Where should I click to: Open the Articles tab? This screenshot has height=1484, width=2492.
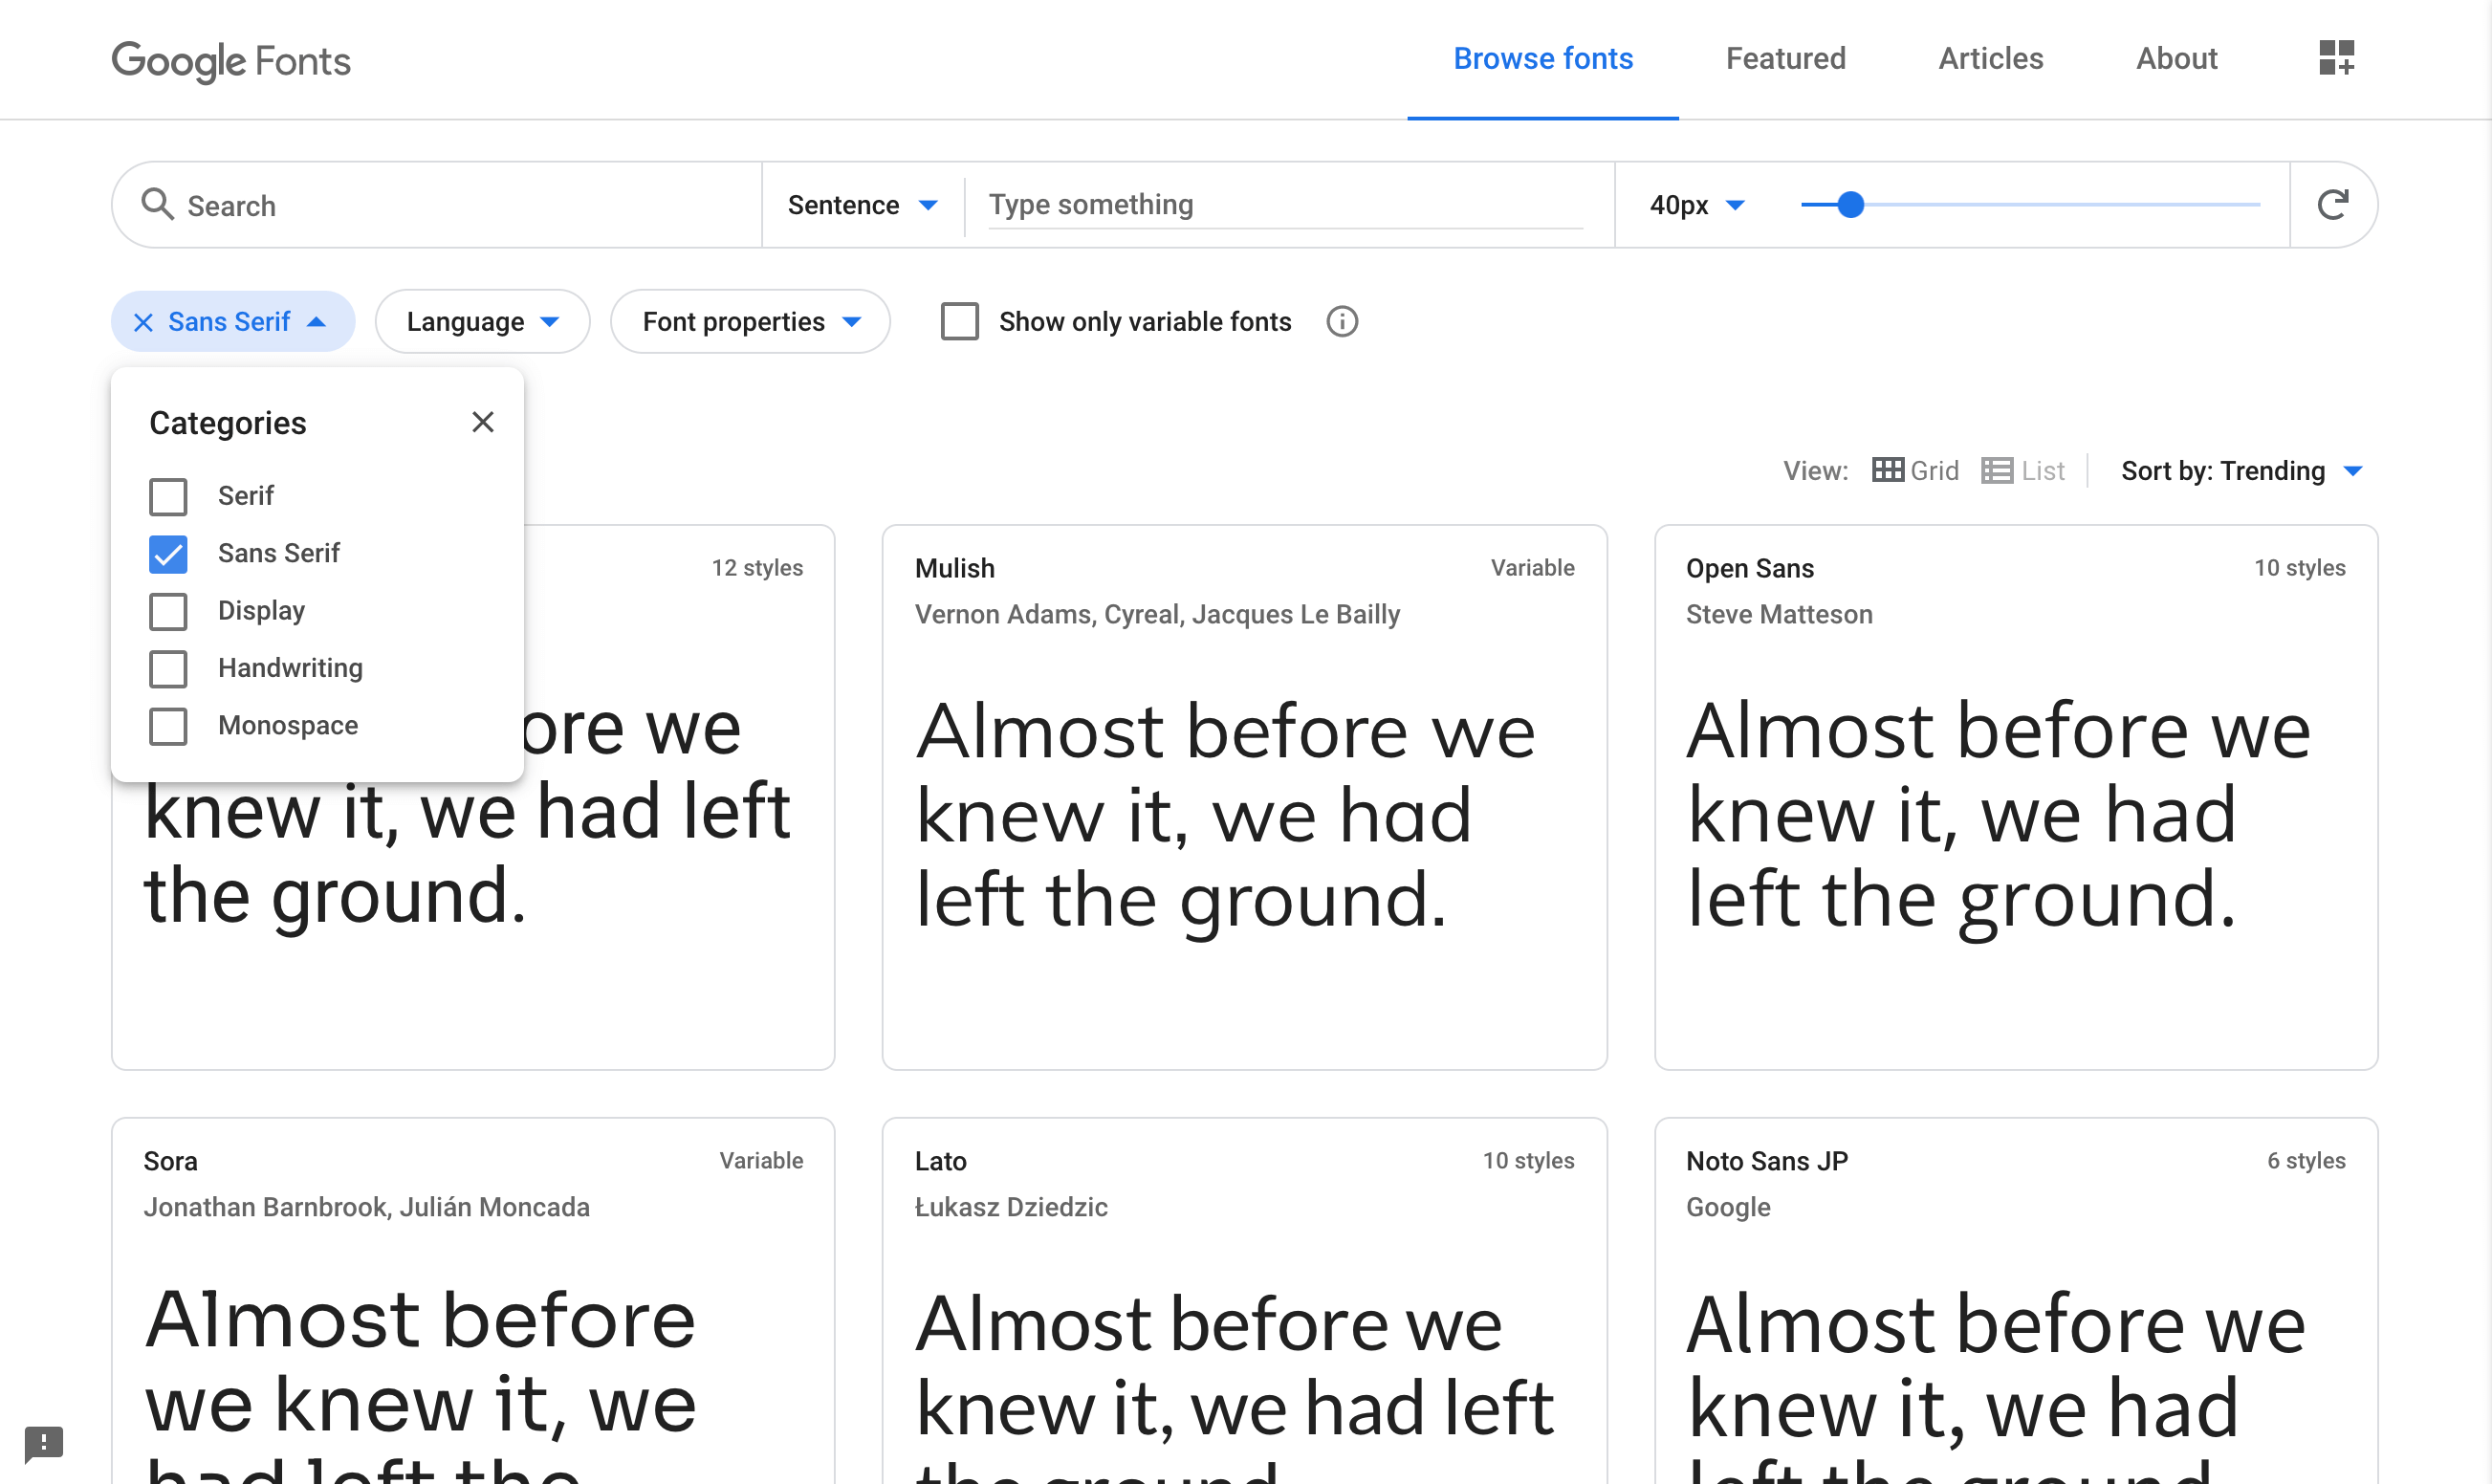pyautogui.click(x=1990, y=58)
